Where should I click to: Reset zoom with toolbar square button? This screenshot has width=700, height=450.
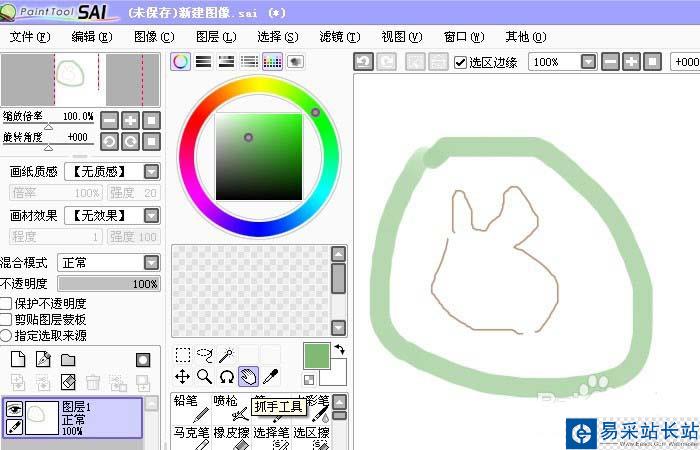click(652, 62)
